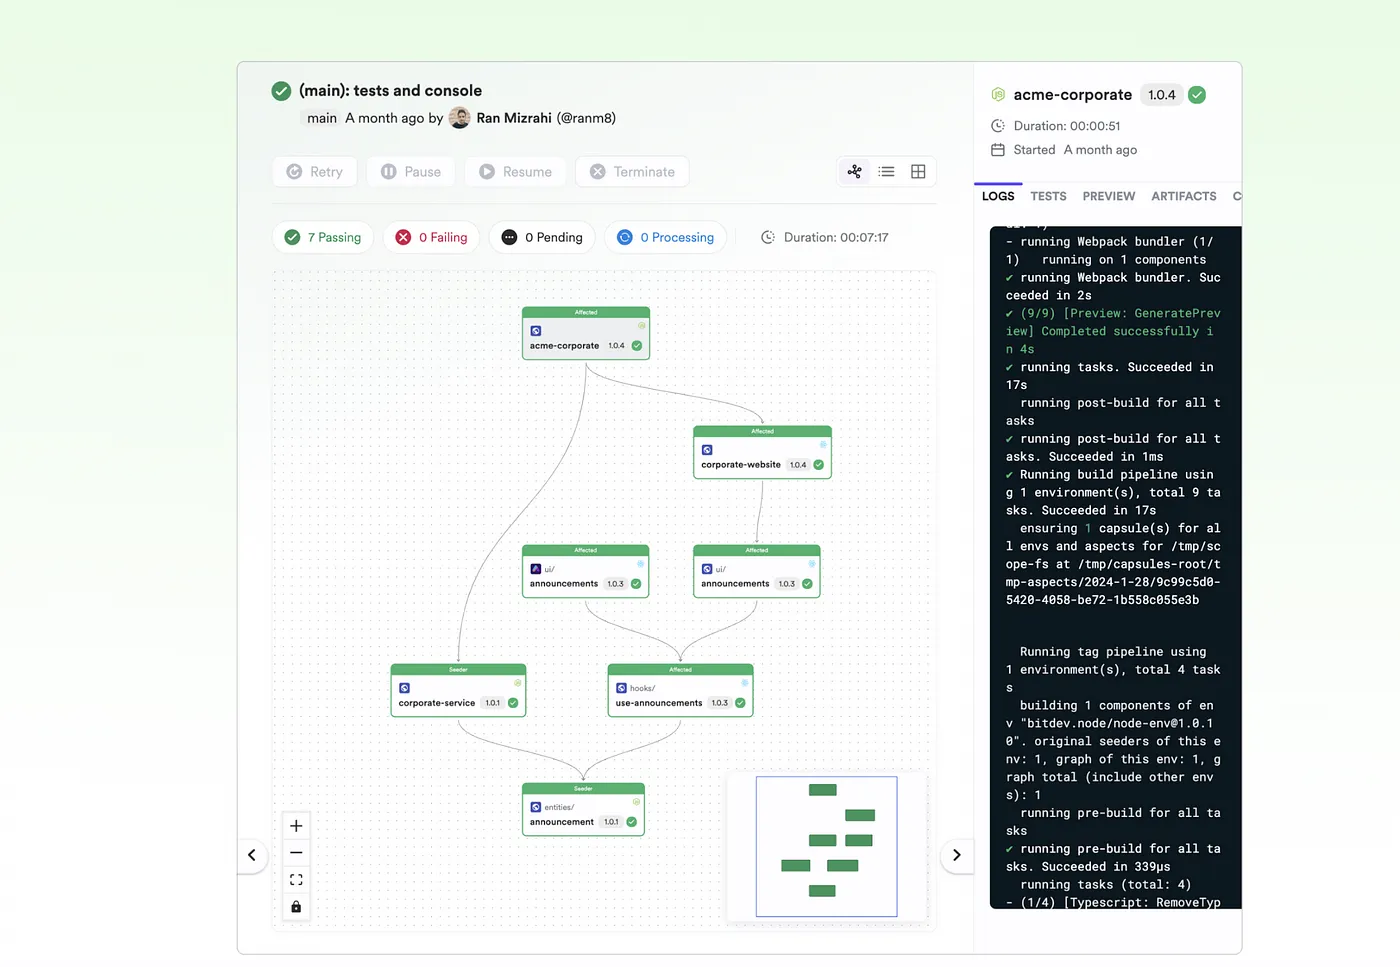Switch to graph view icon
1400x967 pixels.
click(x=854, y=172)
